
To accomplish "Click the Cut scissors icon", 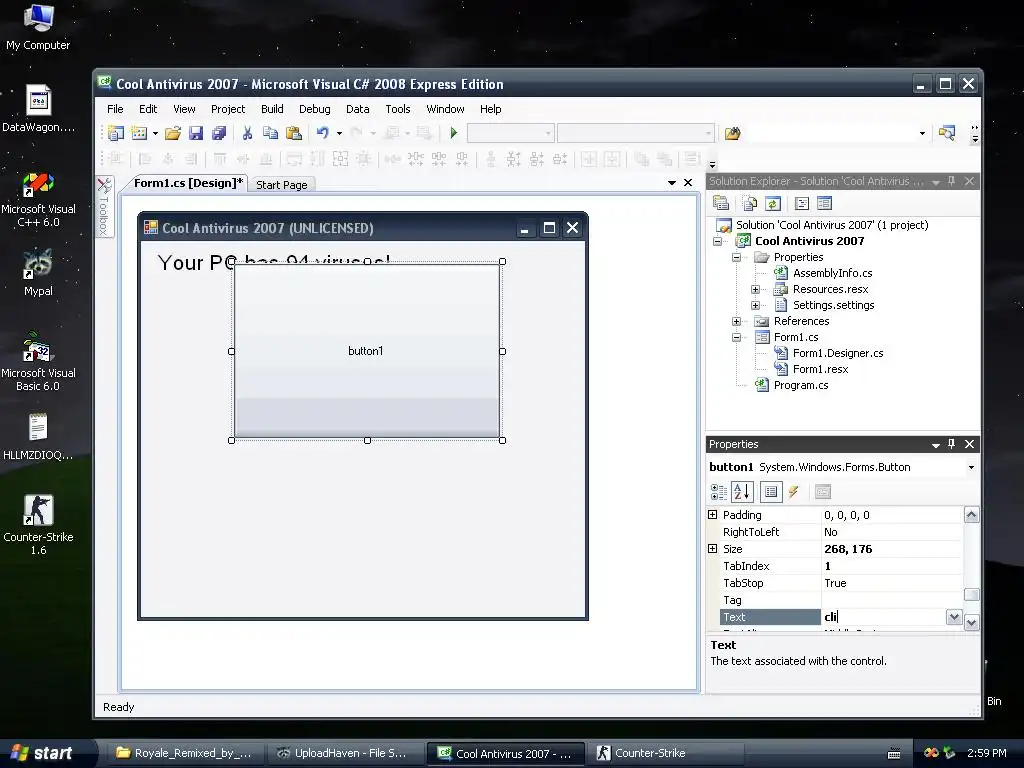I will pos(248,133).
